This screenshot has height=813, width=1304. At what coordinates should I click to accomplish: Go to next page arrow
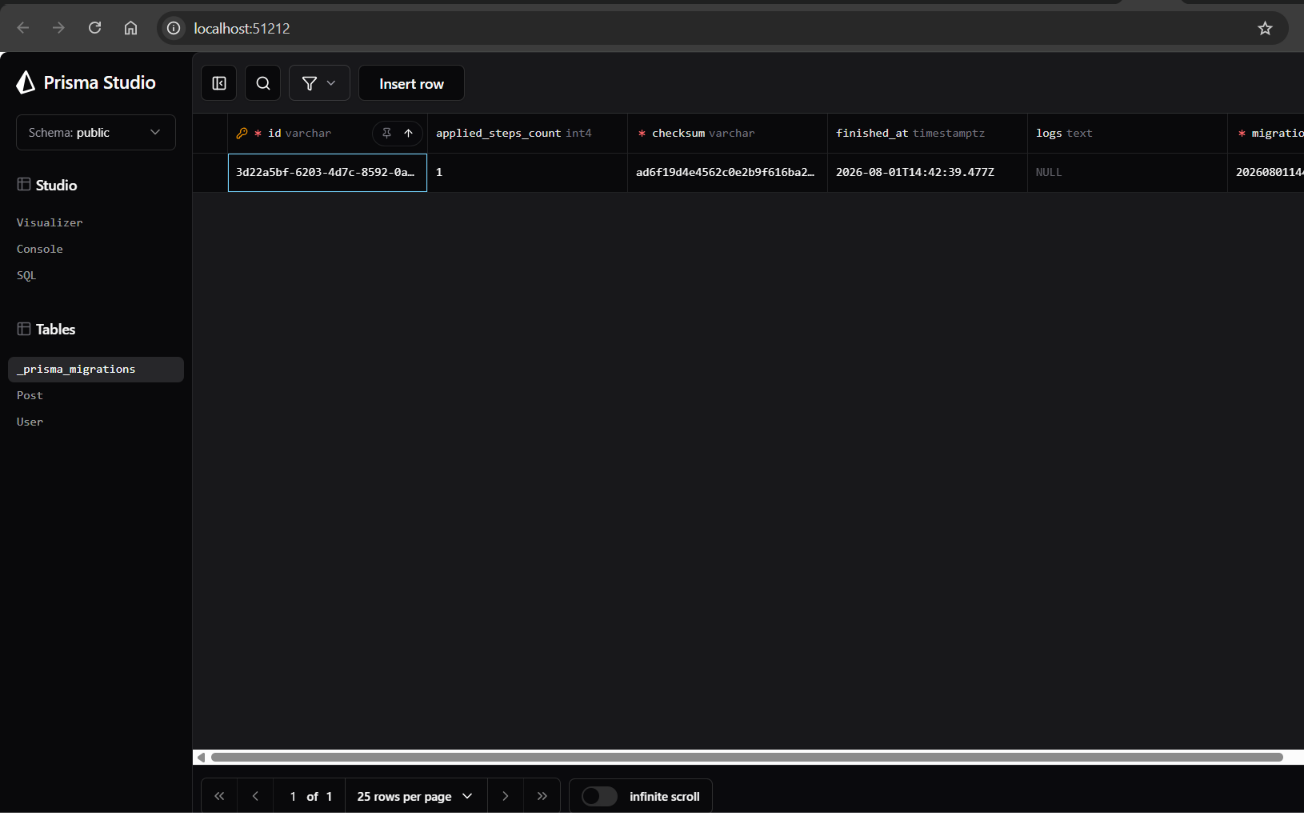tap(505, 796)
